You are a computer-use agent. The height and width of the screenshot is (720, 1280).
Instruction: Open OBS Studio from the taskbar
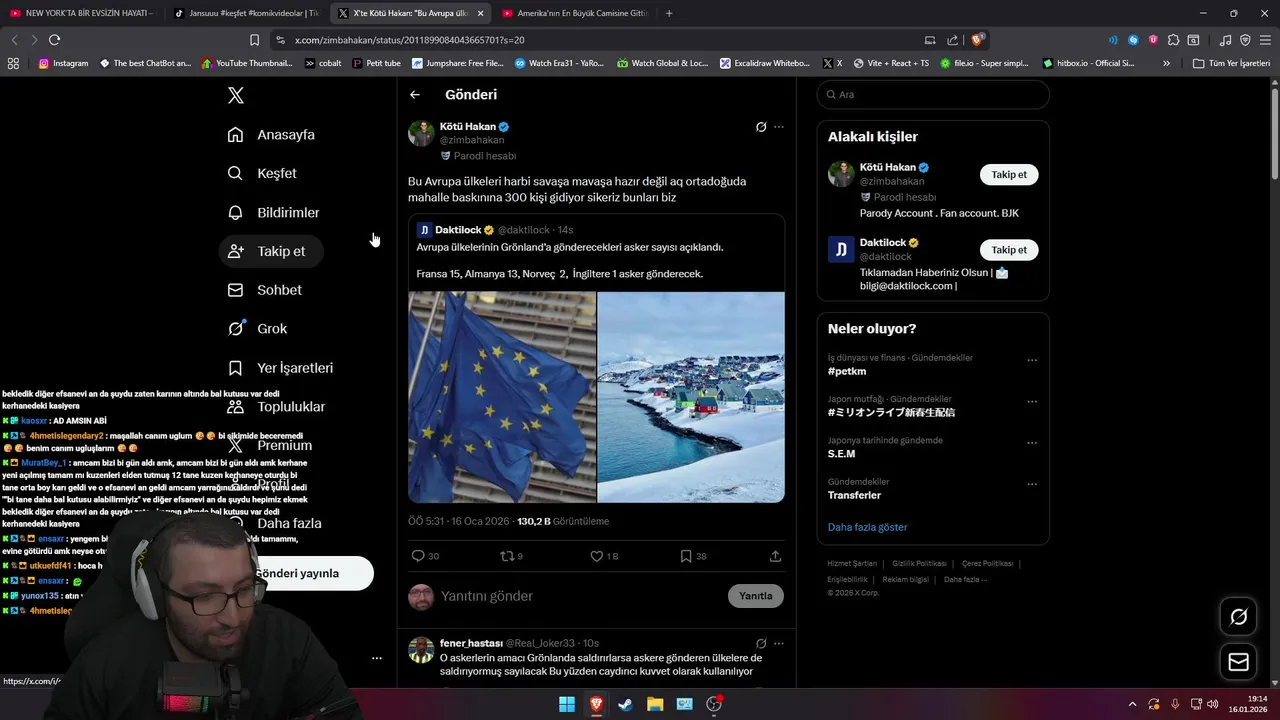point(714,704)
